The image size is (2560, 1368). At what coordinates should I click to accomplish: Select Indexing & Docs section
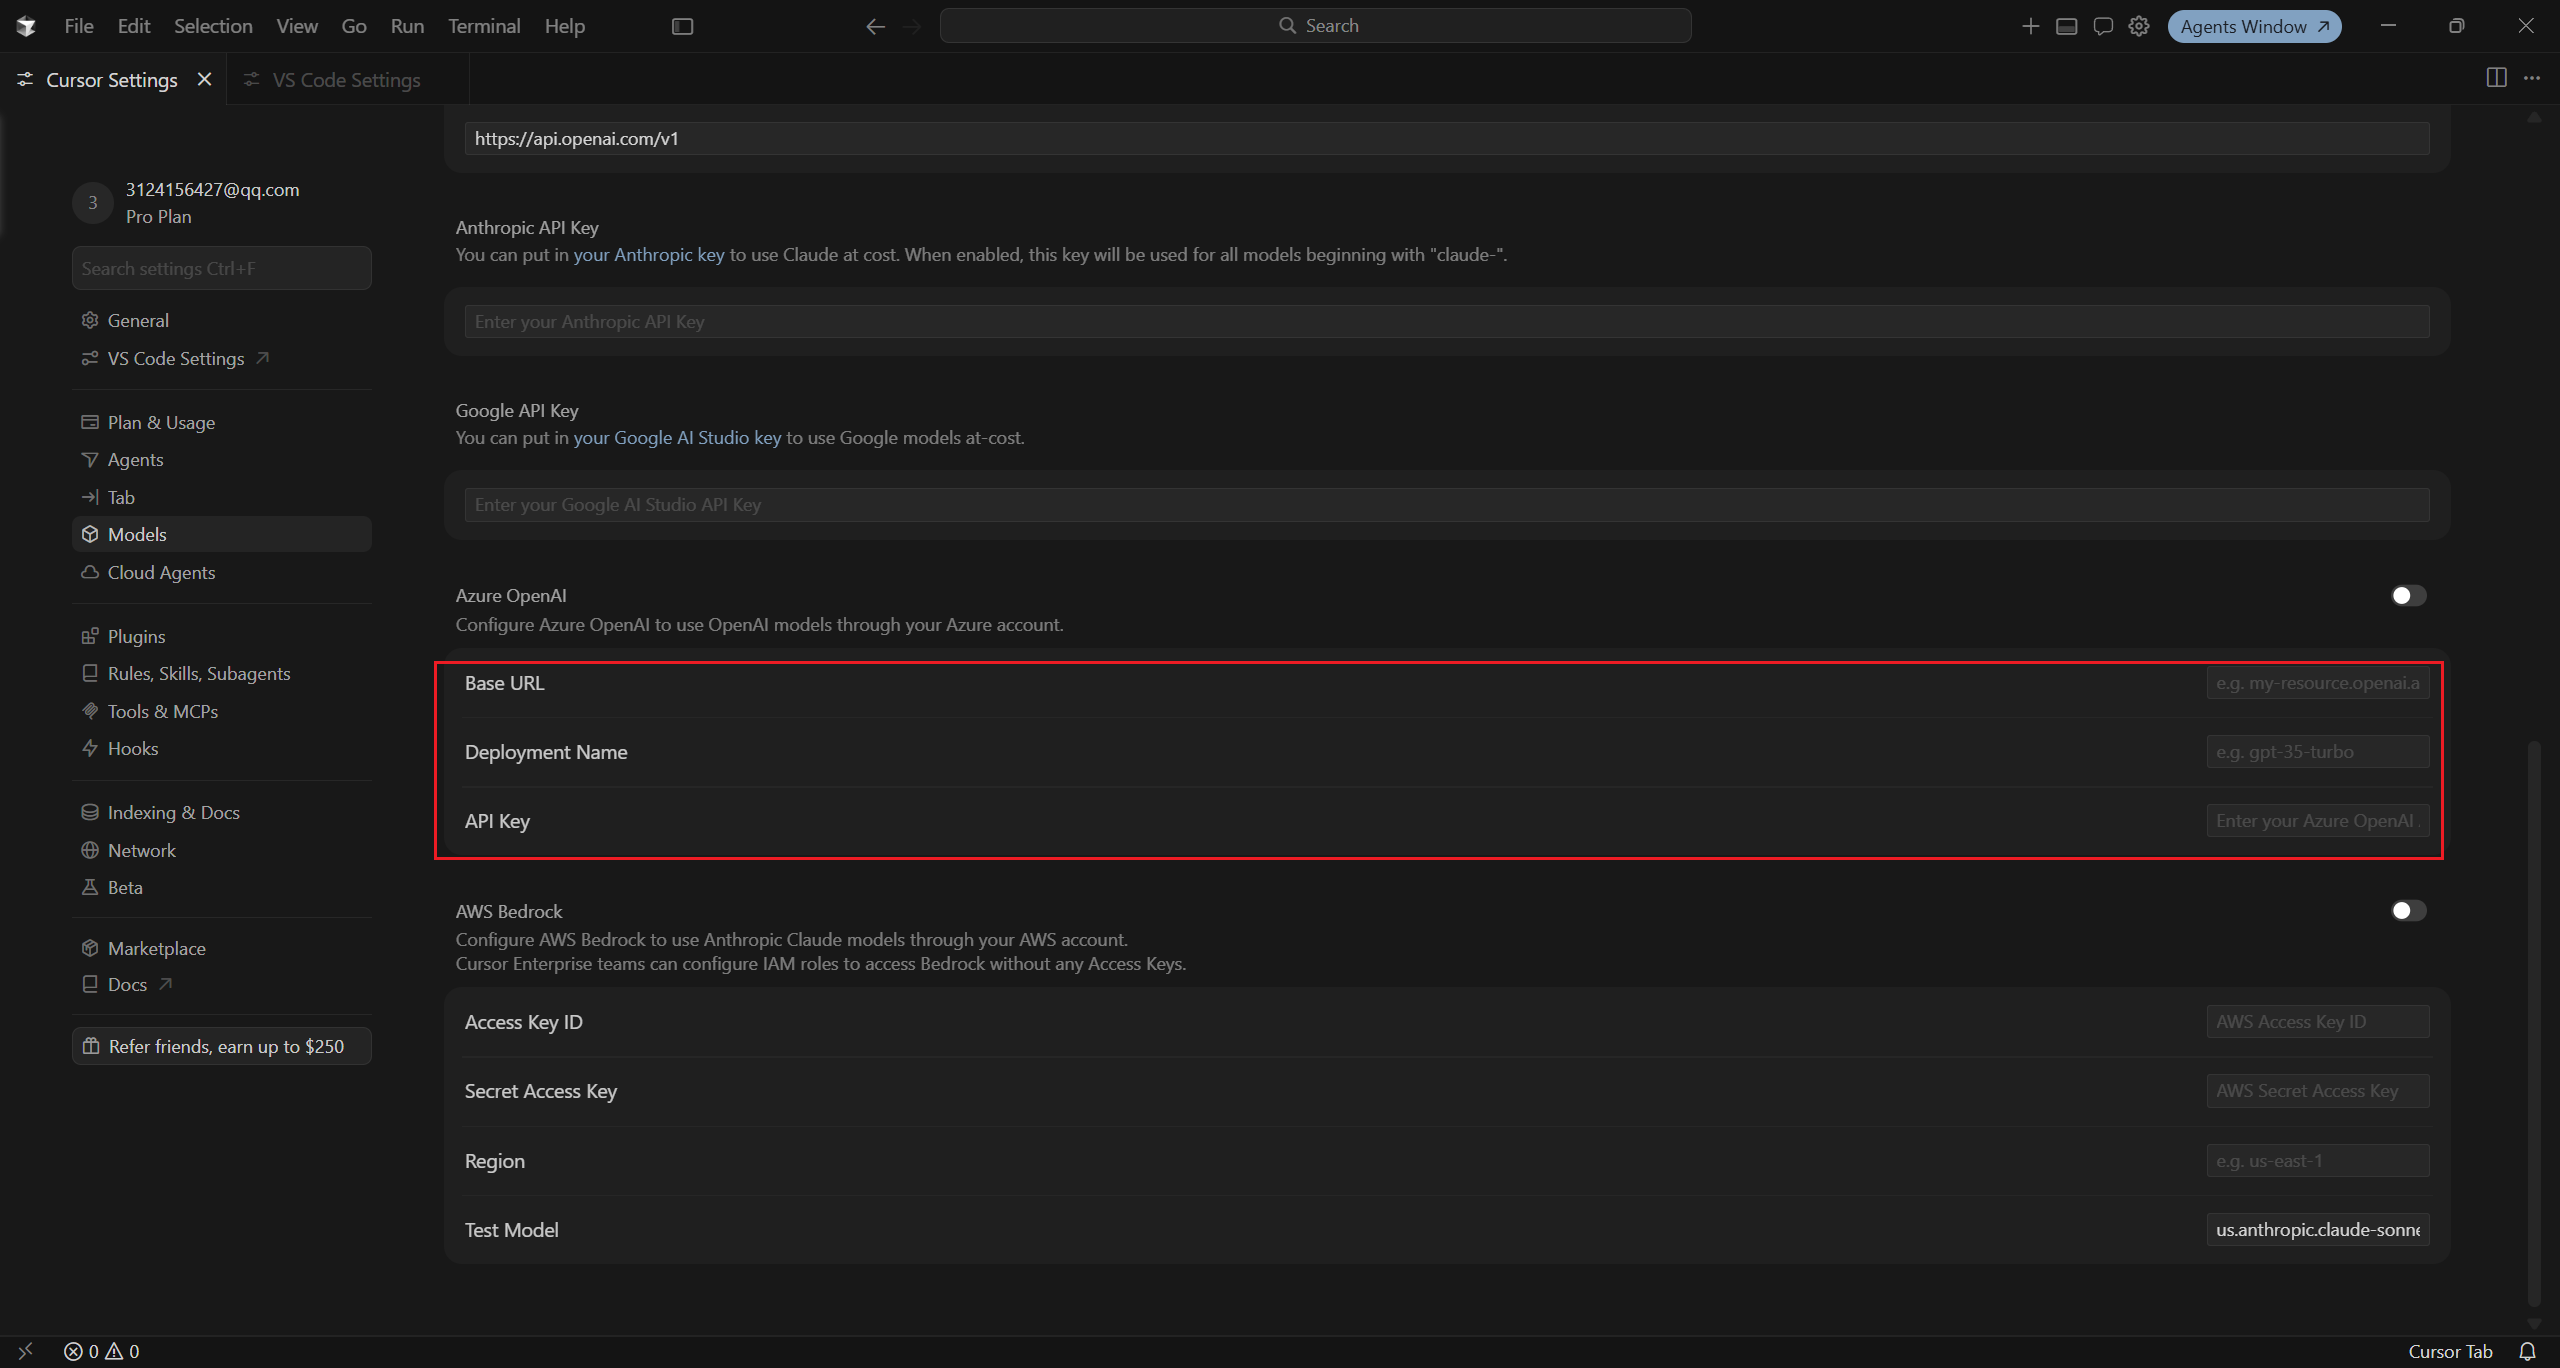[x=222, y=812]
